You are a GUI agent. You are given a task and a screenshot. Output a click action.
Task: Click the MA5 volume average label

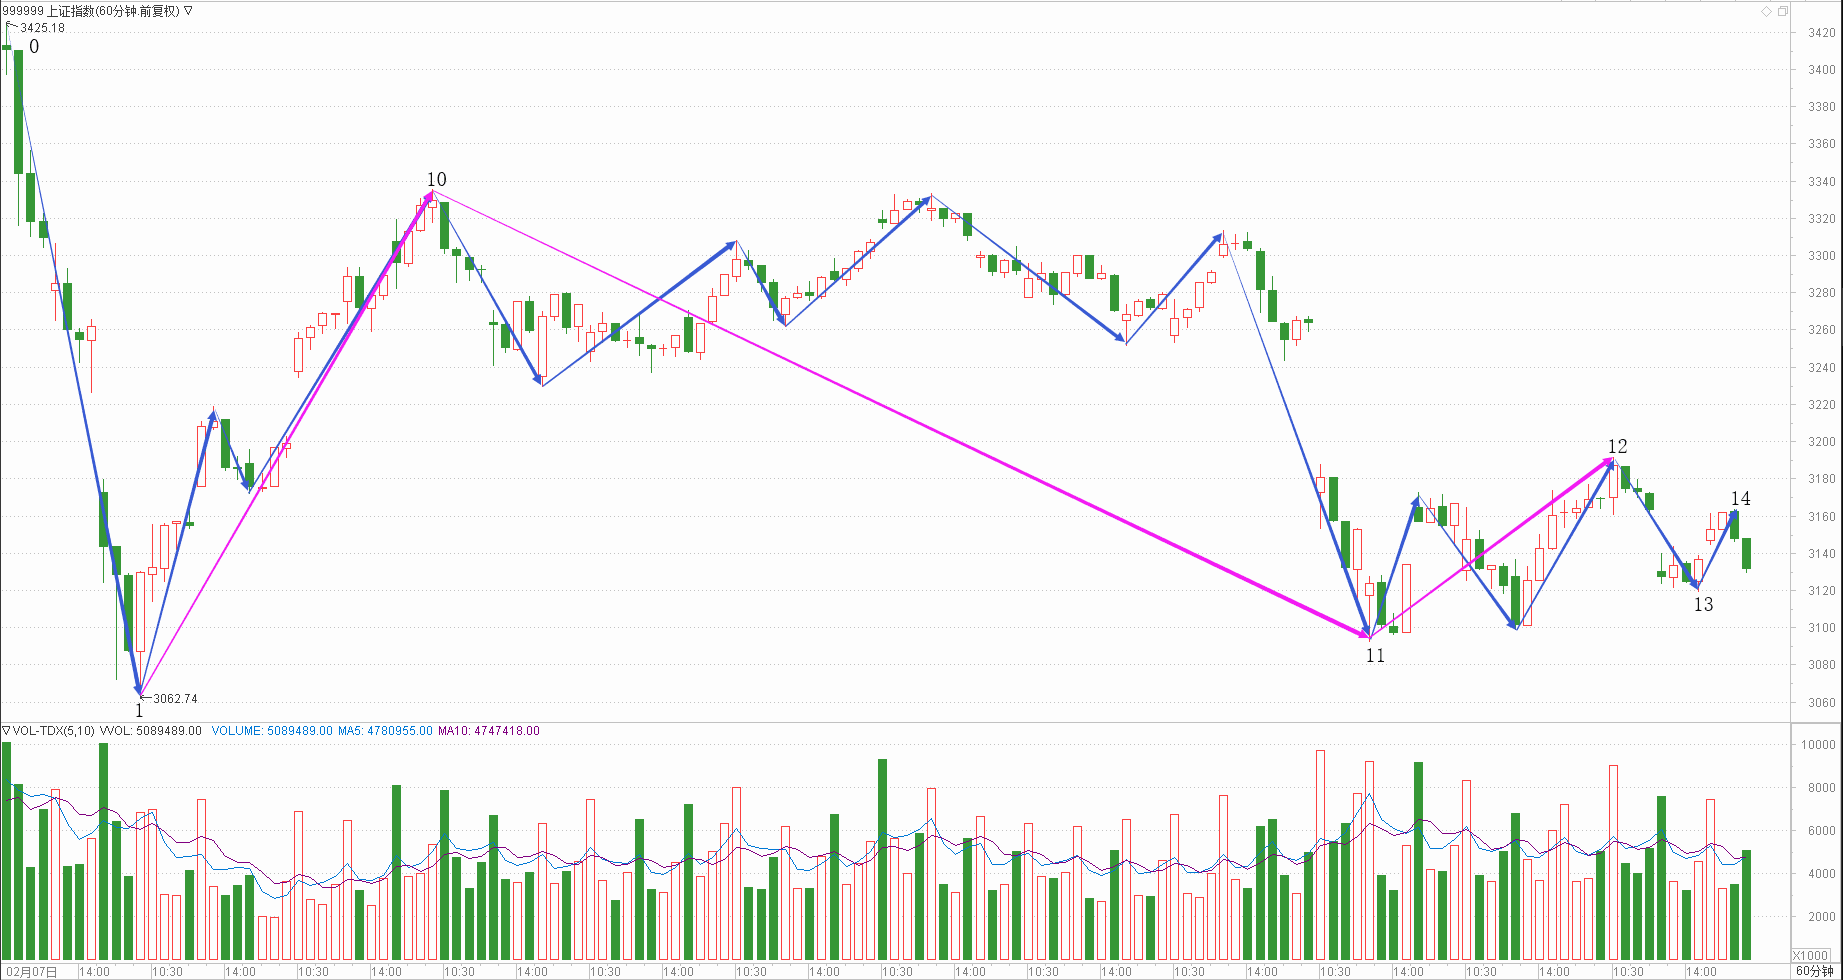(385, 731)
